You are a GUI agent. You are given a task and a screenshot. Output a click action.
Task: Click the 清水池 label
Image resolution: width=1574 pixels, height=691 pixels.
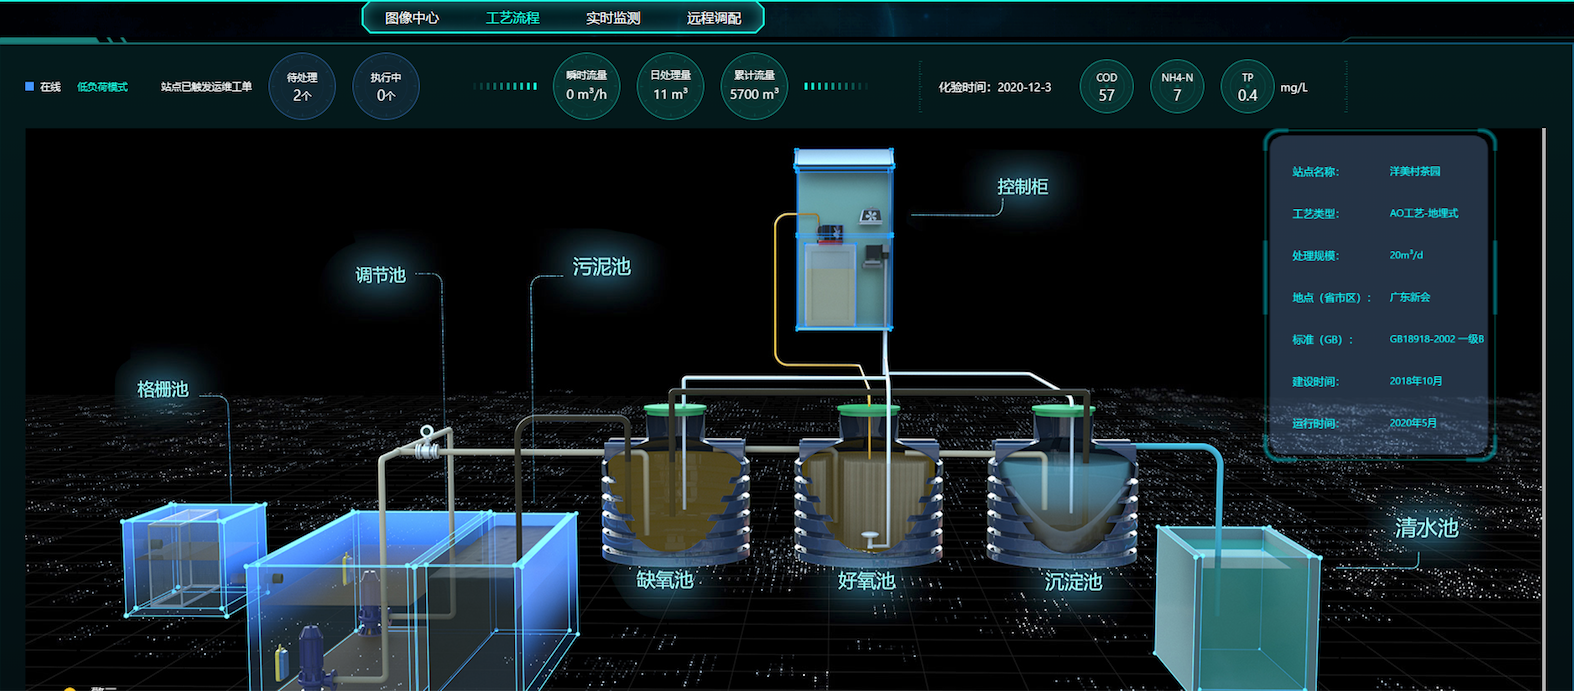pyautogui.click(x=1426, y=528)
